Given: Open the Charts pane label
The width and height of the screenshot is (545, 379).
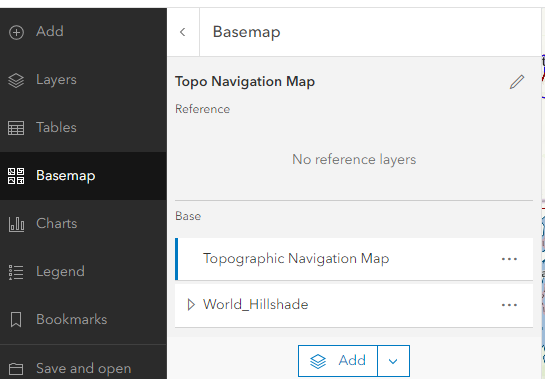Looking at the screenshot, I should 57,223.
